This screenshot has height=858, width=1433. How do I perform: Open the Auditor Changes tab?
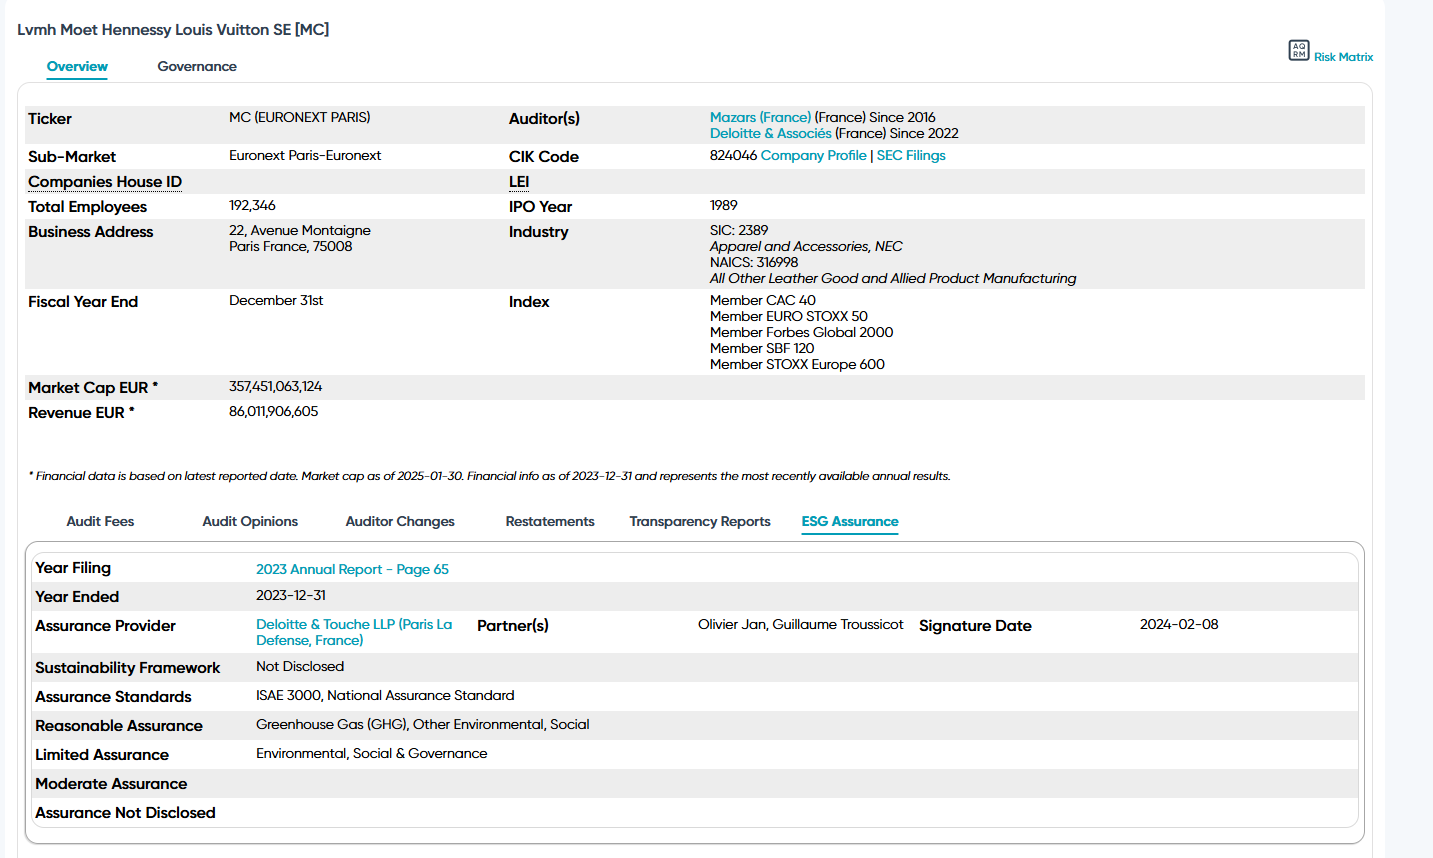pyautogui.click(x=400, y=521)
